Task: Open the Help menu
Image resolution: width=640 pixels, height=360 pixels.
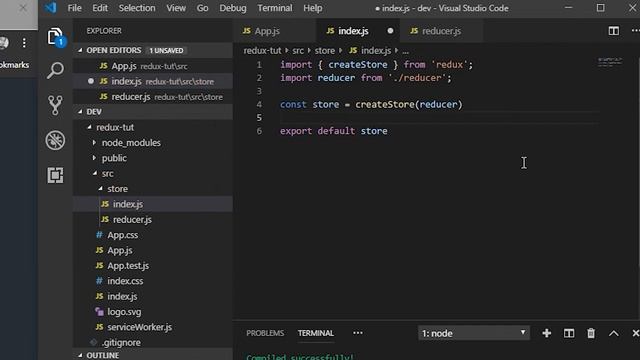Action: click(313, 8)
